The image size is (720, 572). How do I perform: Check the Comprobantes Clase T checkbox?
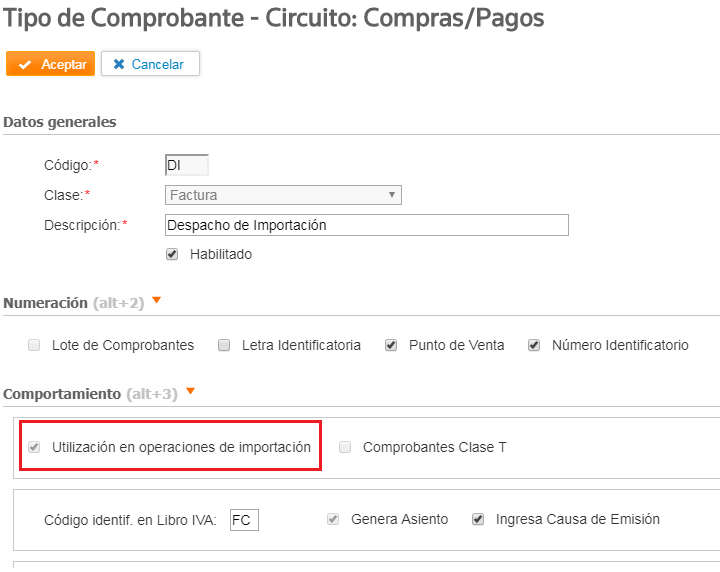tap(345, 447)
